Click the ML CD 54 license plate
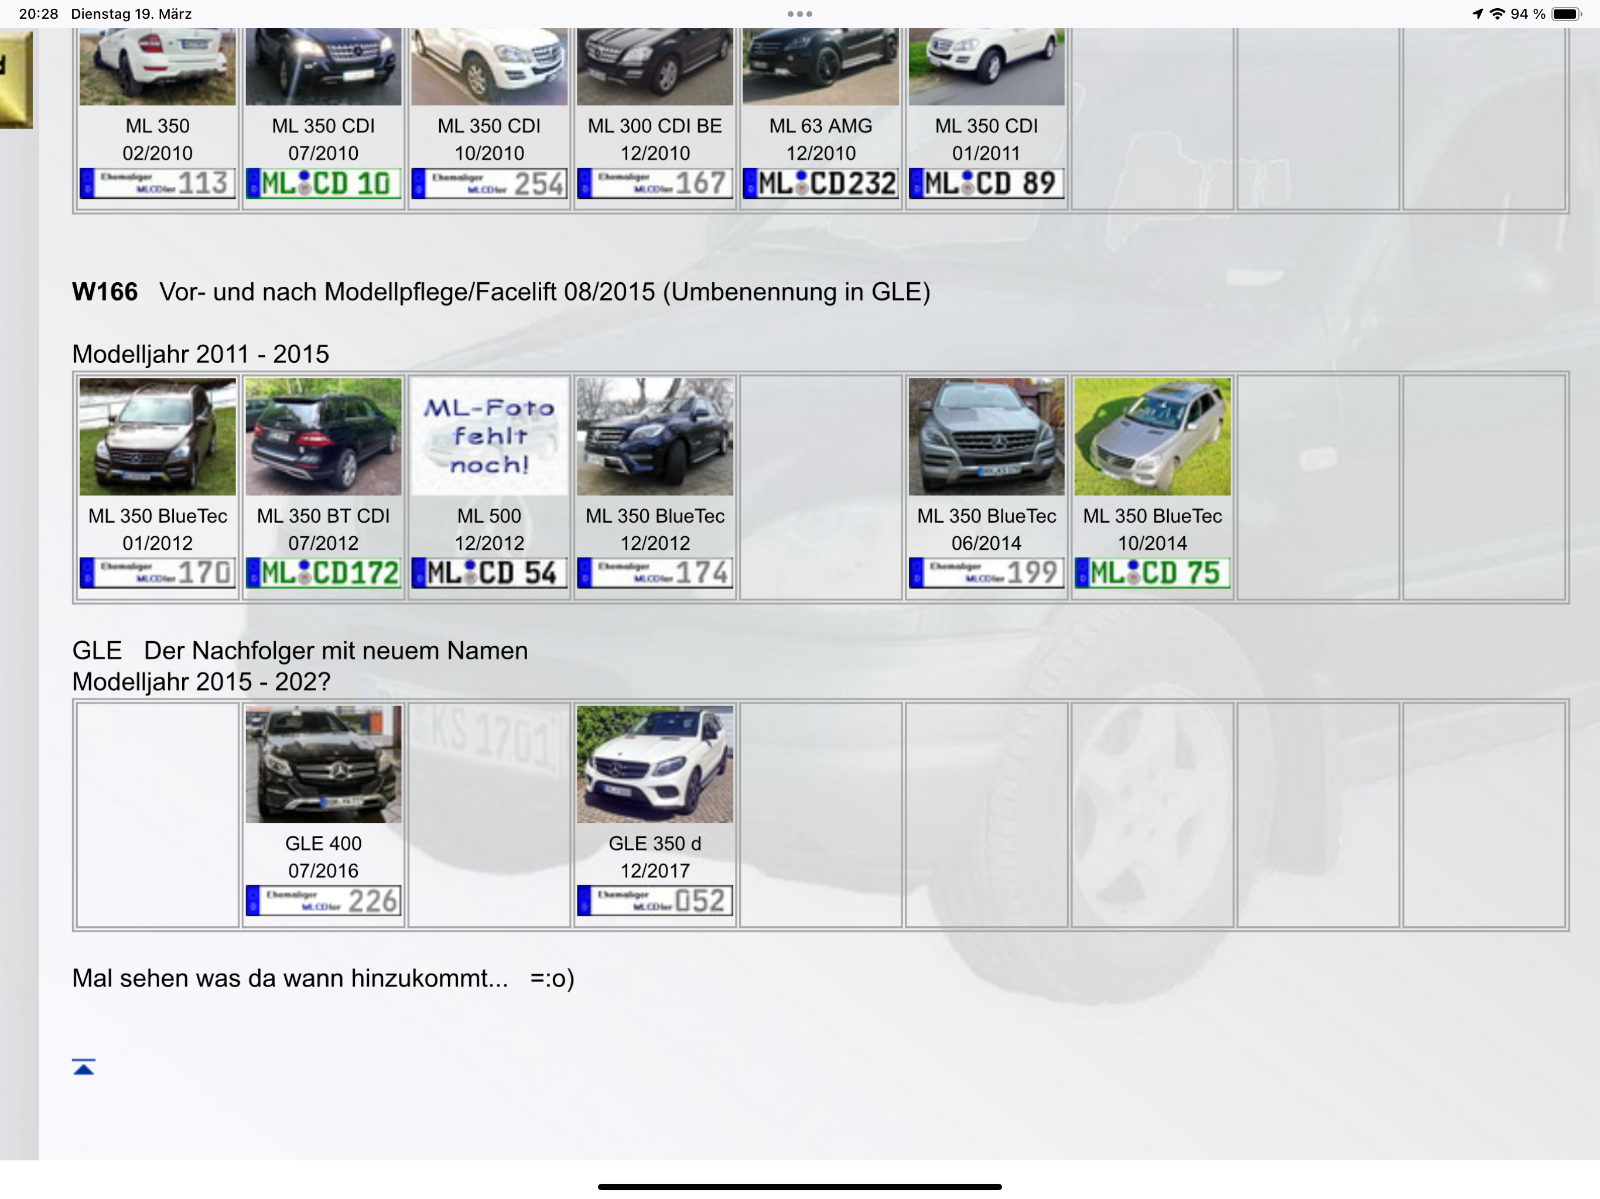 490,573
